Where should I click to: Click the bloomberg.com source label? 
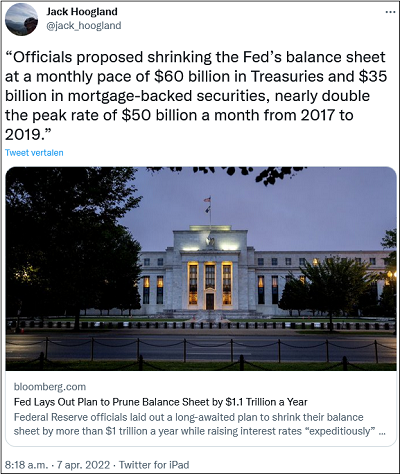point(50,387)
